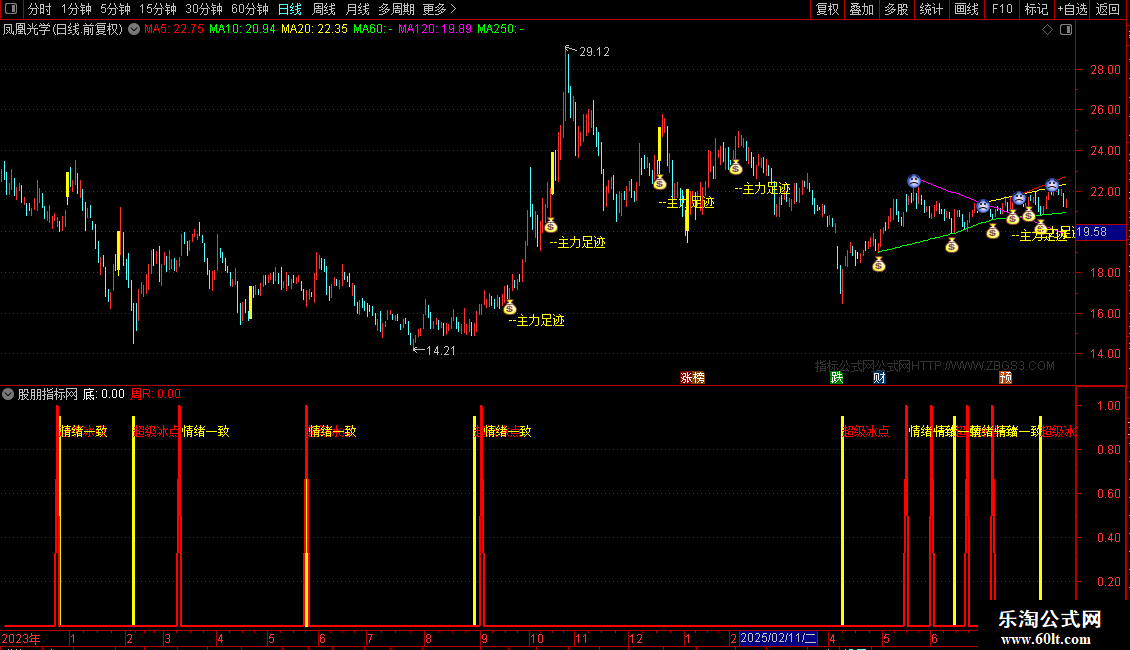Switch to 周线 weekly chart
The height and width of the screenshot is (650, 1130).
pos(324,9)
